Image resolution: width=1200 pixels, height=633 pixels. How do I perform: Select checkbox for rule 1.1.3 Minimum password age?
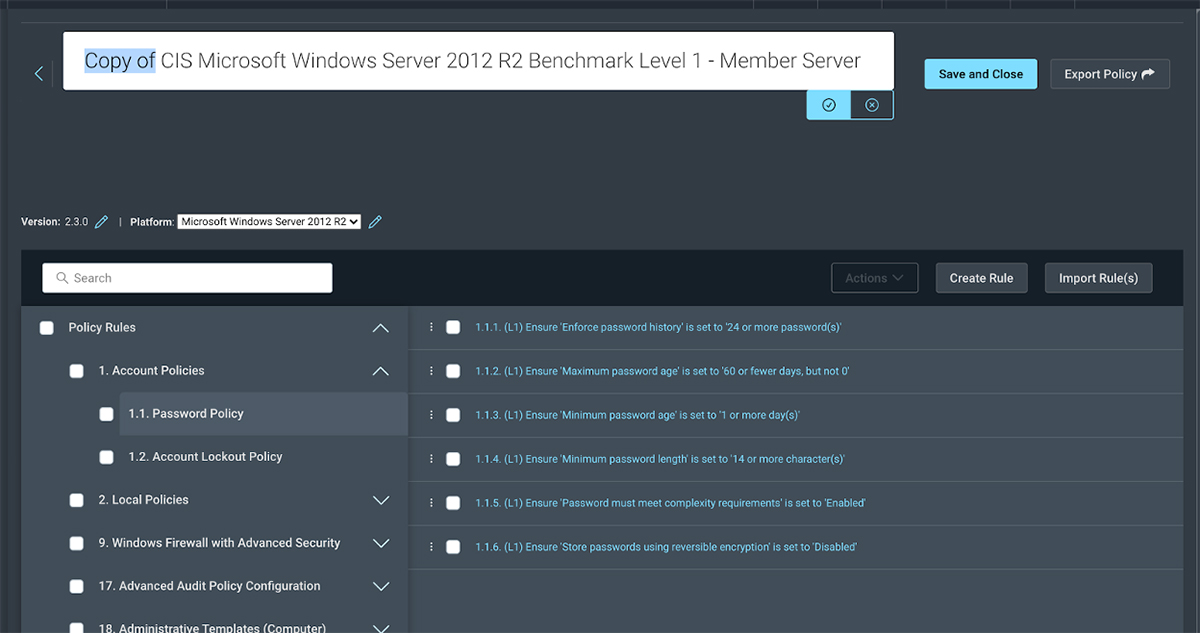coord(453,415)
